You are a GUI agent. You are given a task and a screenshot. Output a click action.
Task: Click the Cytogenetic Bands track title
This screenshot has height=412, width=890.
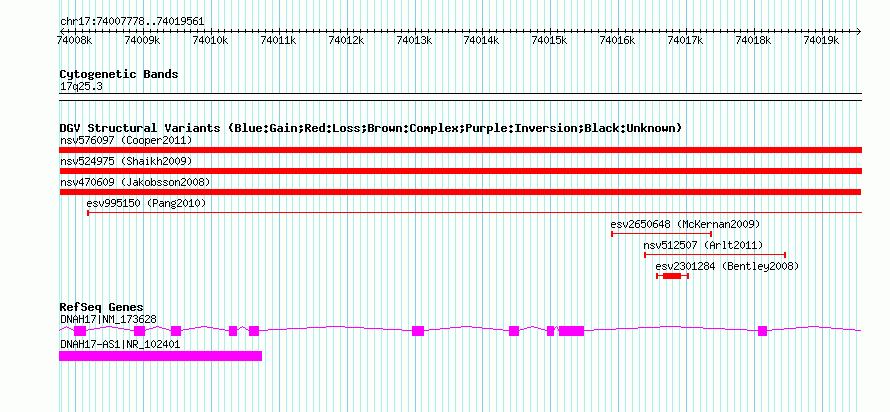[119, 74]
